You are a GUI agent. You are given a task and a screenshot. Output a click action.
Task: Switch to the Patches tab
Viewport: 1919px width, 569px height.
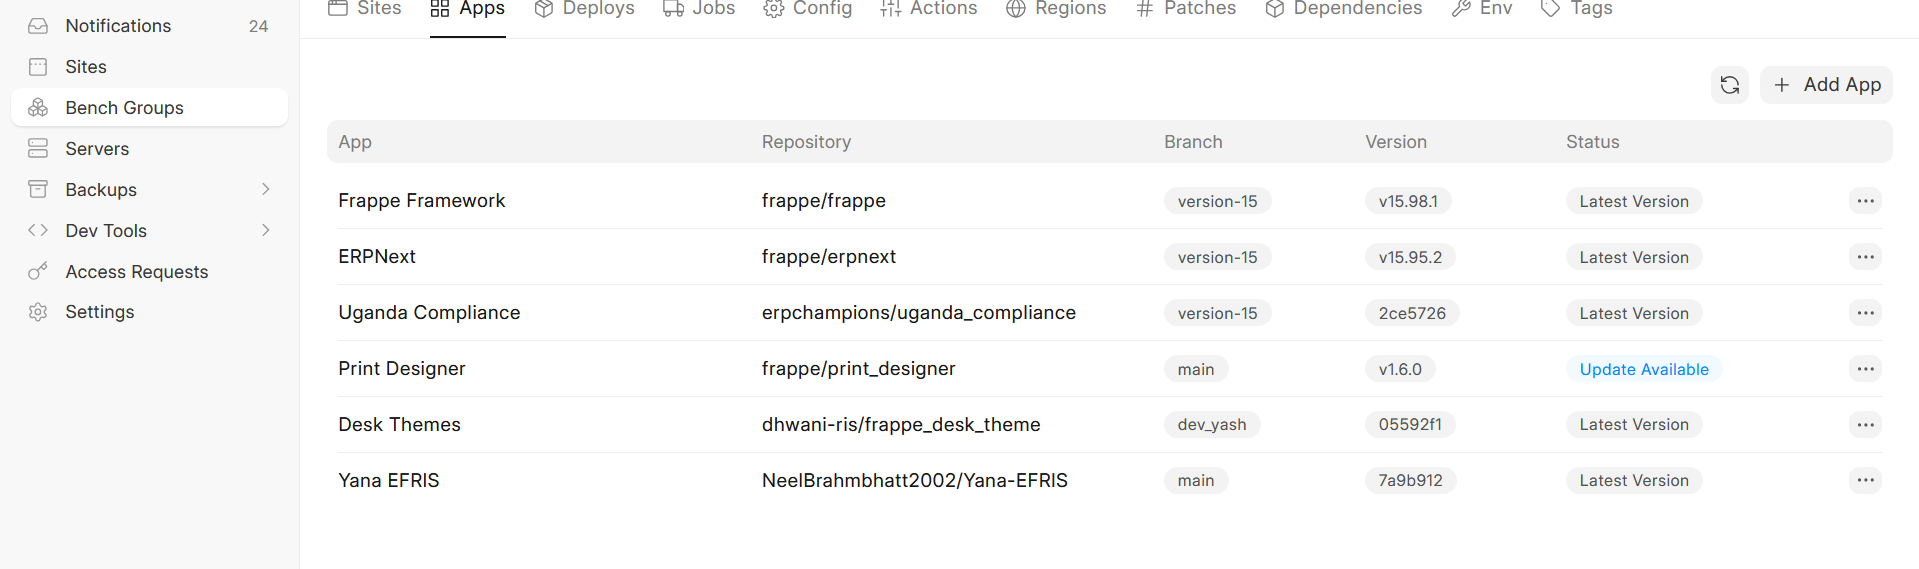pyautogui.click(x=1186, y=9)
